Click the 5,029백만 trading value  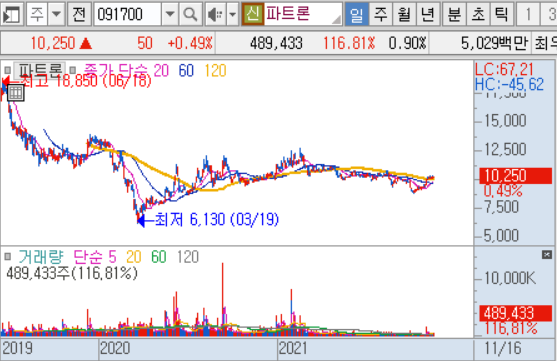pyautogui.click(x=494, y=43)
